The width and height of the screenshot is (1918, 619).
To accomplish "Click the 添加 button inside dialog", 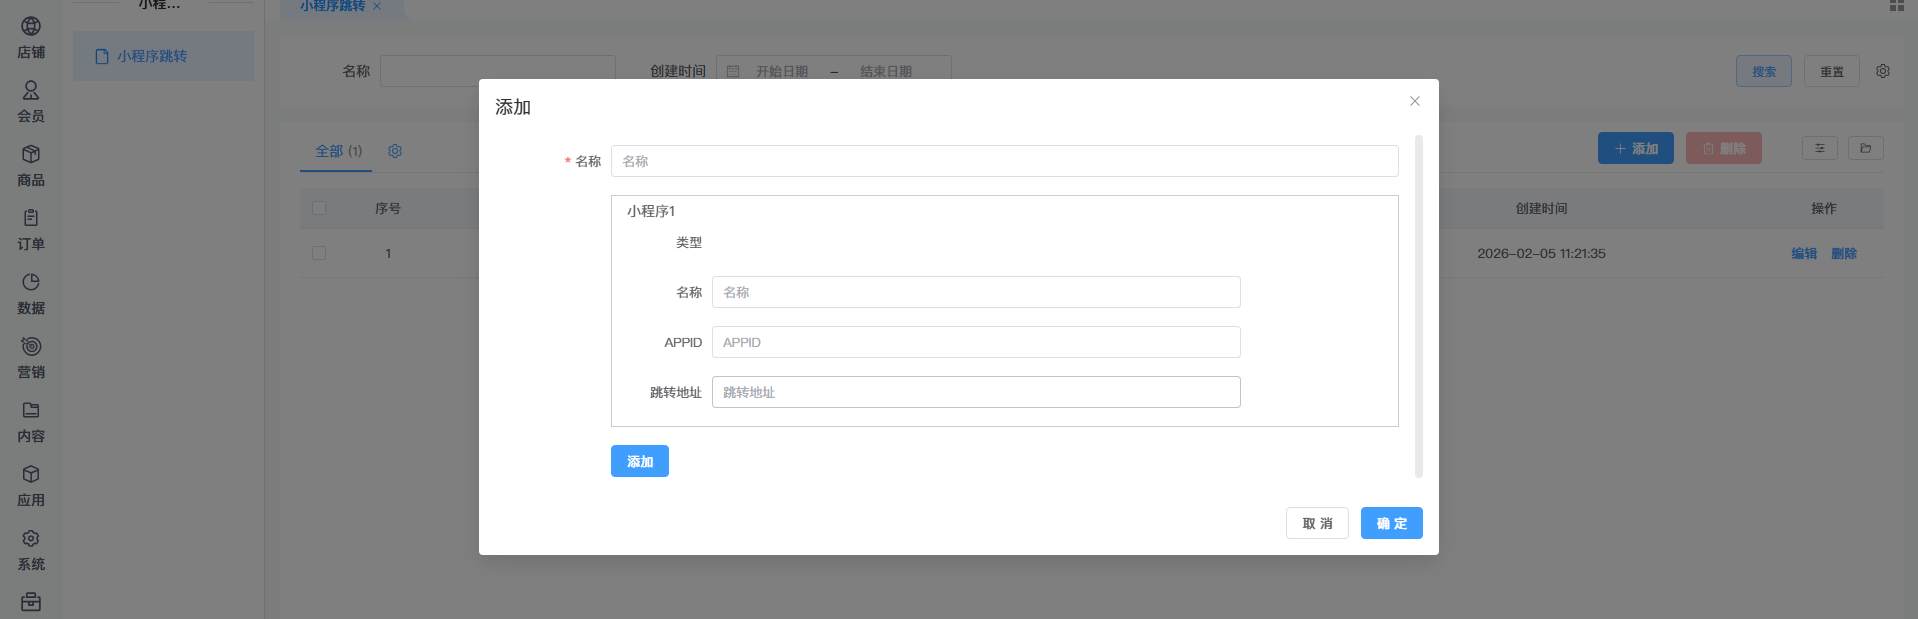I will 640,461.
